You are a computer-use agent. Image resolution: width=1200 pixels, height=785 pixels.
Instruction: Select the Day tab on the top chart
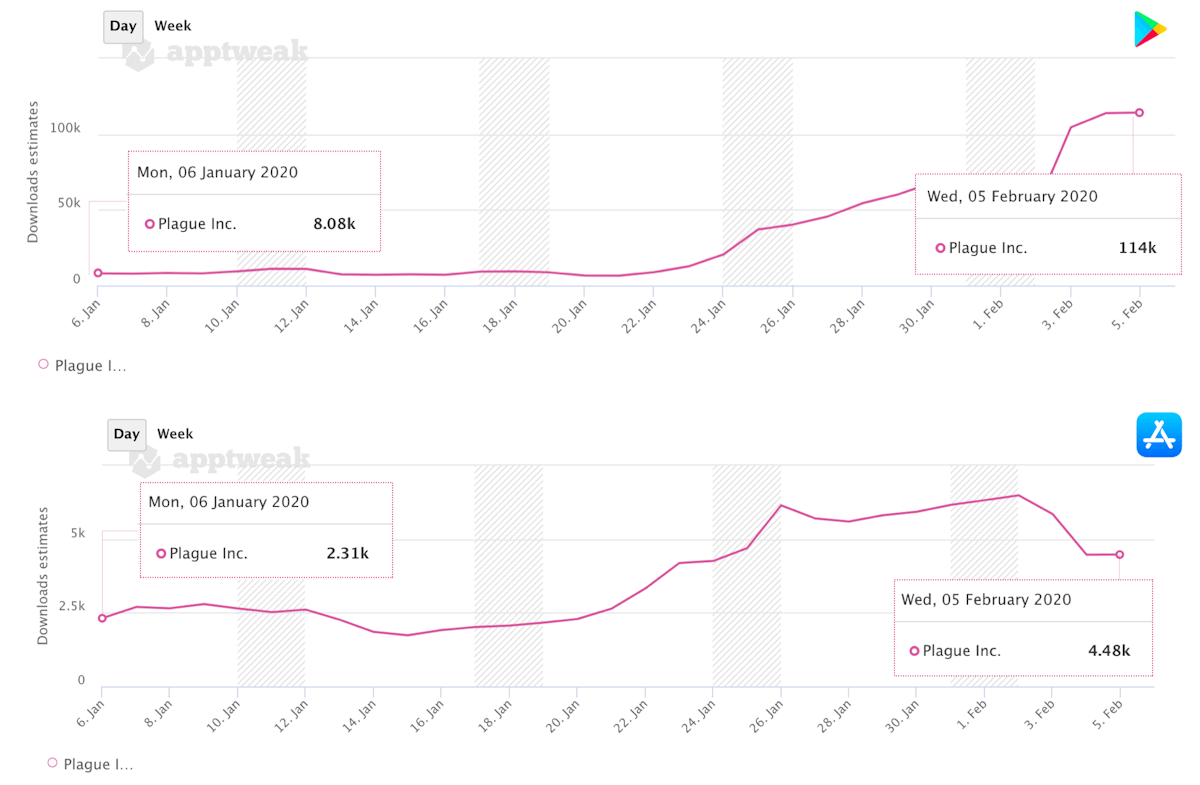point(123,26)
